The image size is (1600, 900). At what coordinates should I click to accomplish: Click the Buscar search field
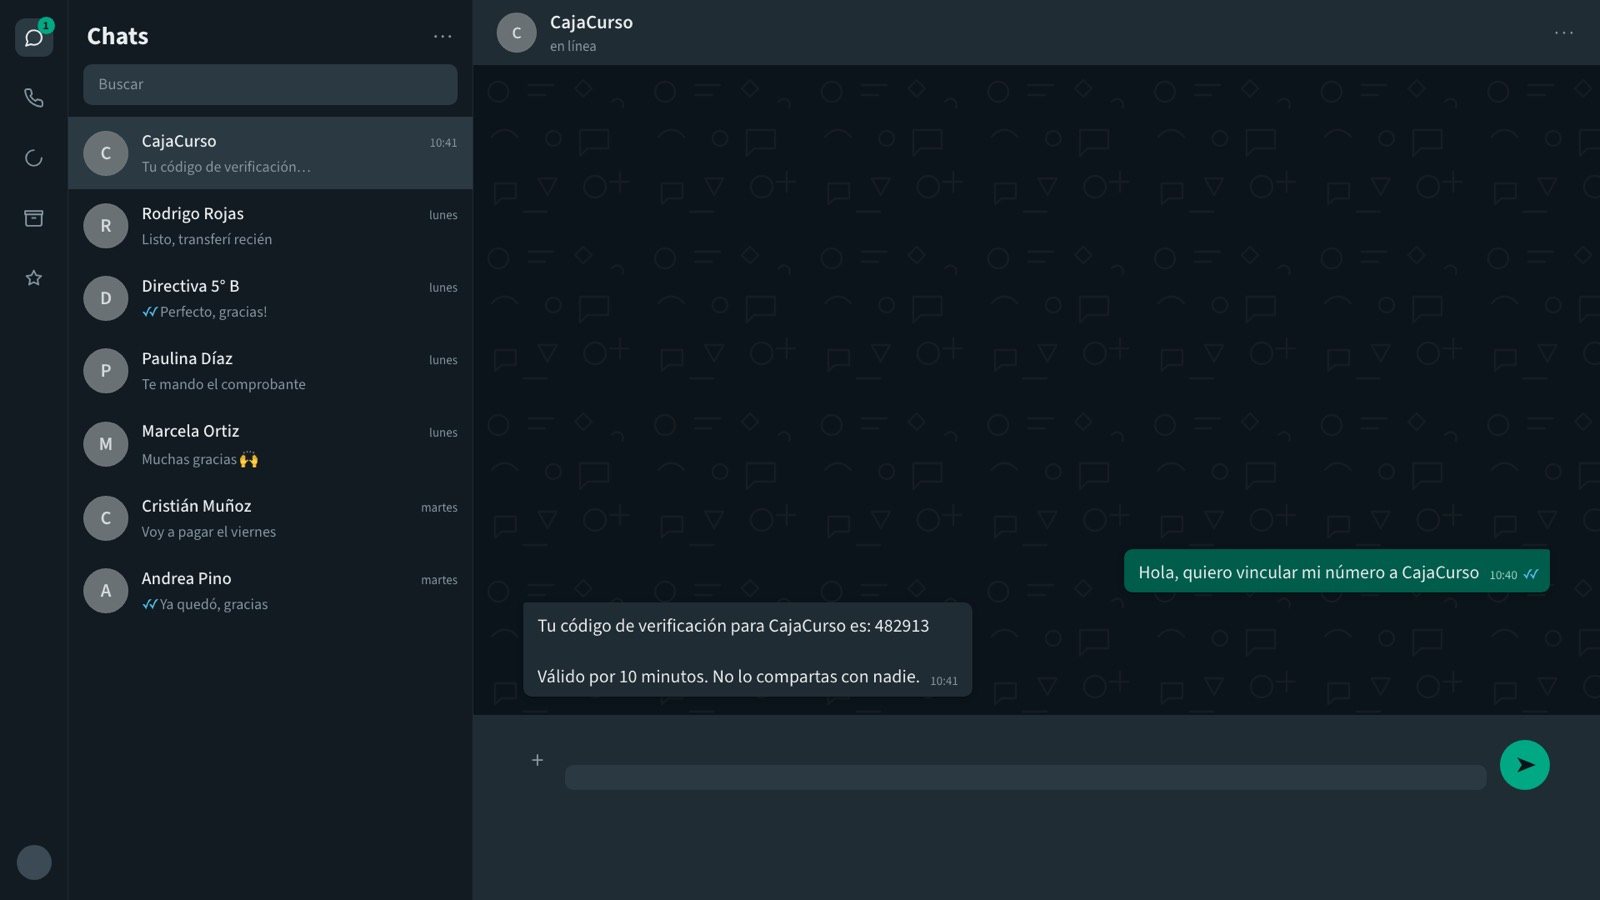click(x=270, y=85)
